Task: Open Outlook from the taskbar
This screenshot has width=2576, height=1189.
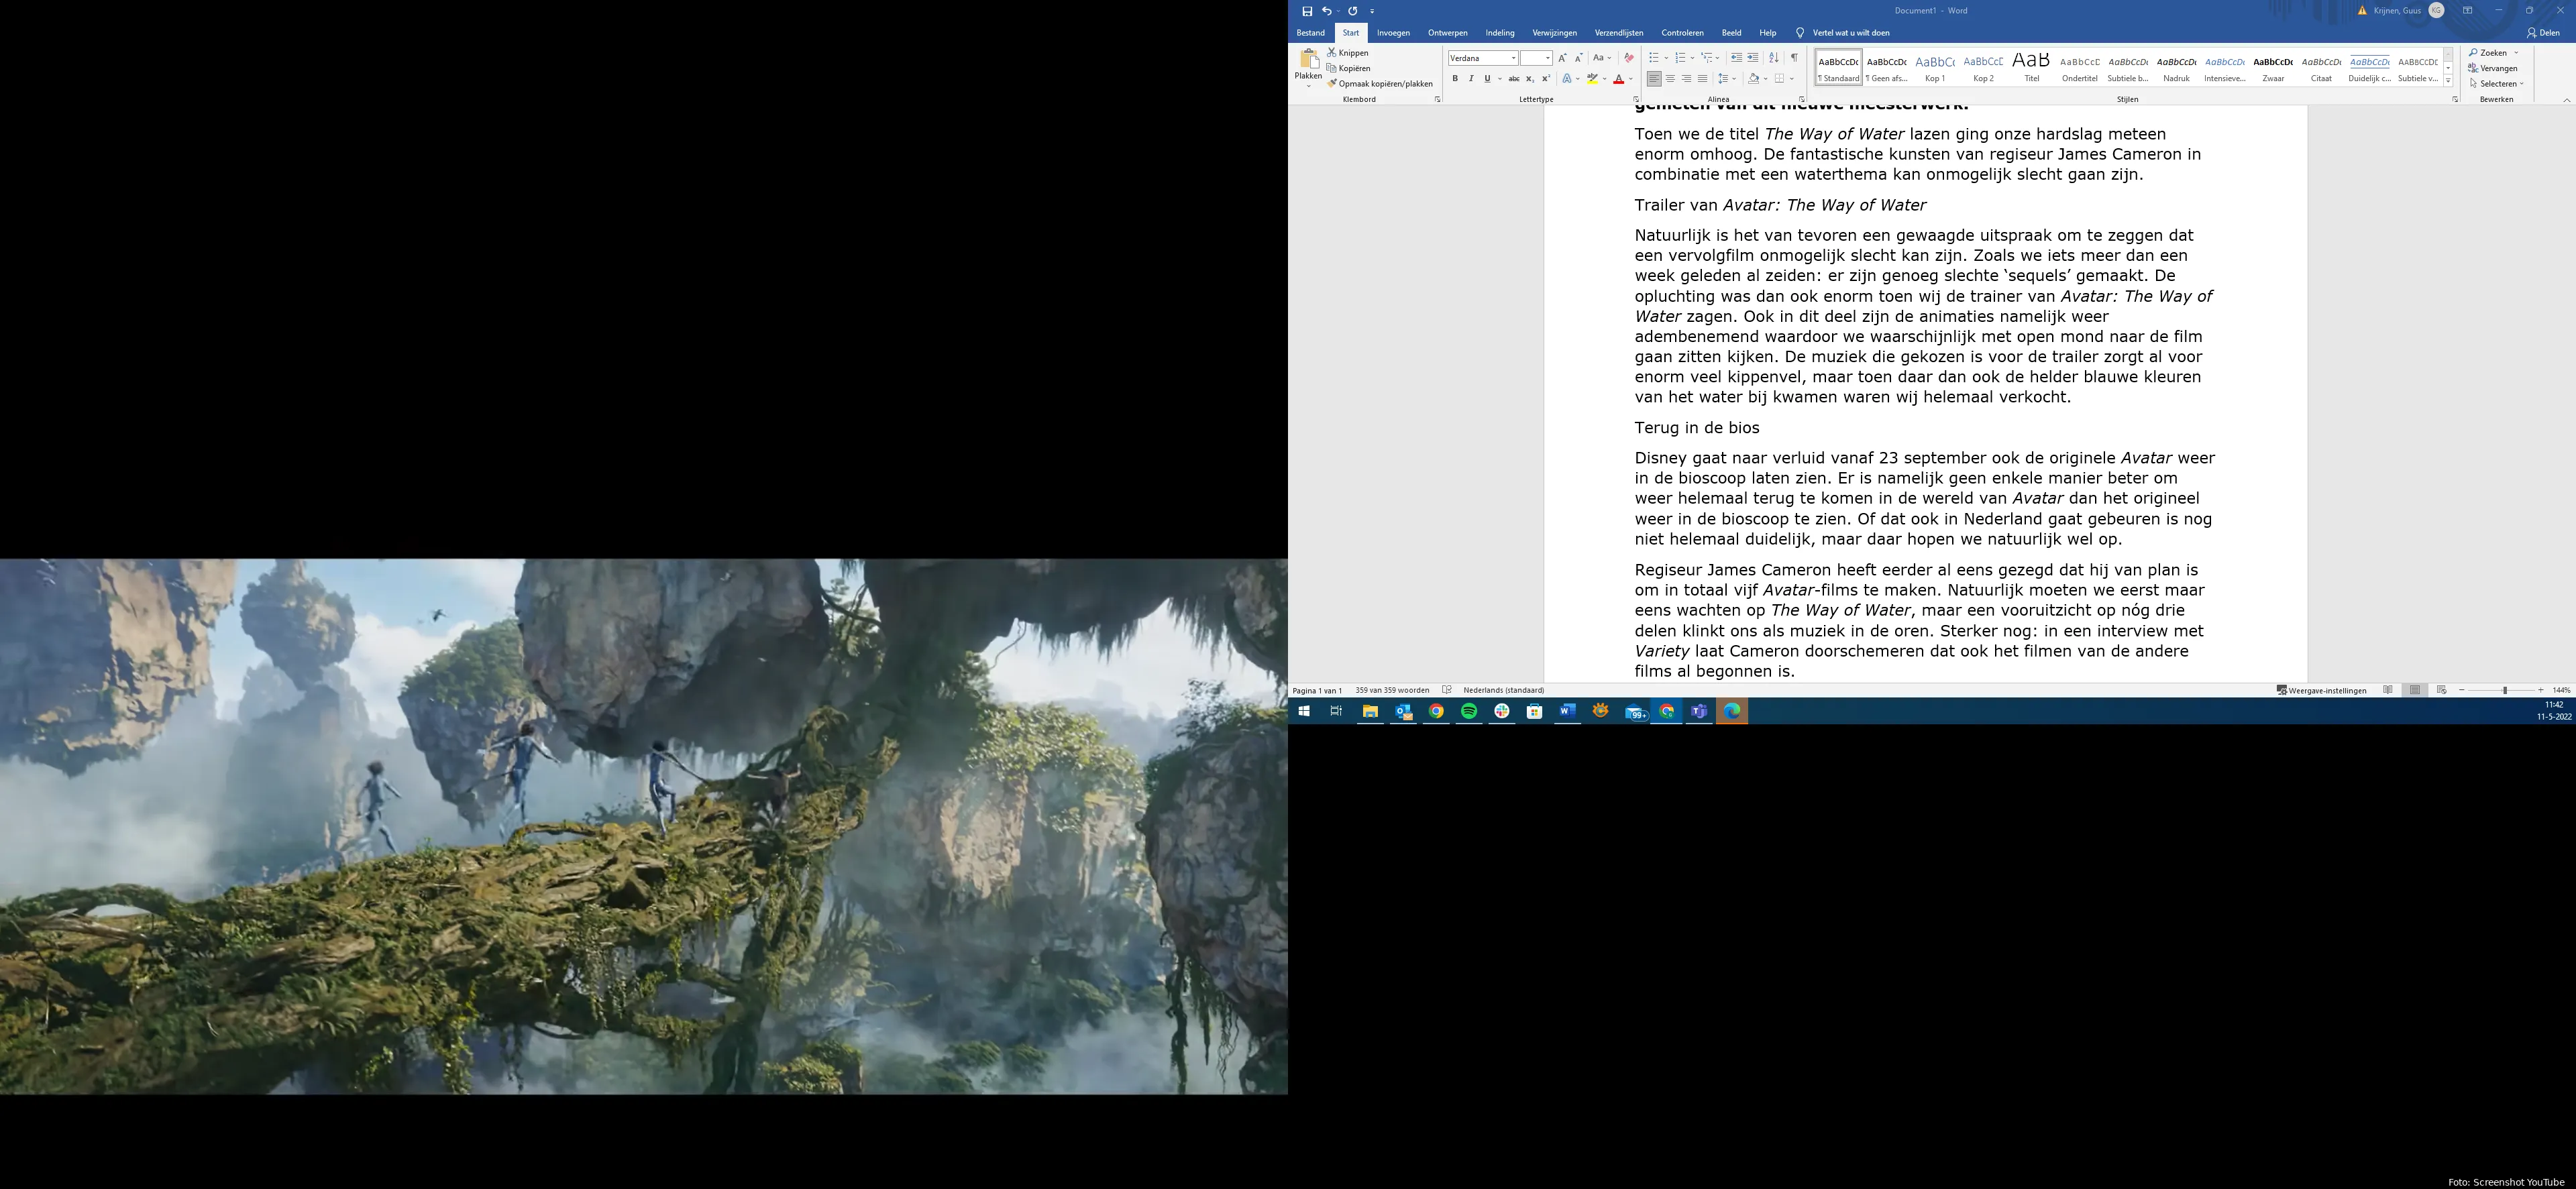Action: point(1403,711)
